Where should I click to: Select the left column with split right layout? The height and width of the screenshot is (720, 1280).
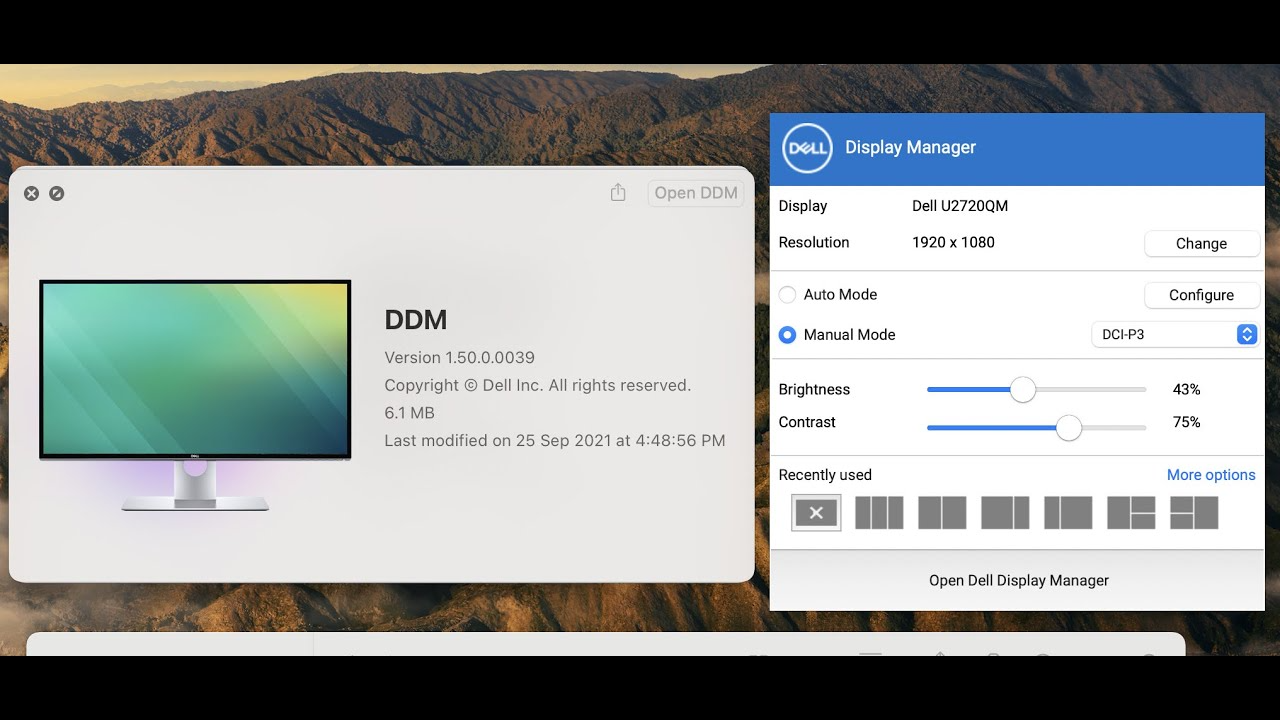tap(1131, 513)
